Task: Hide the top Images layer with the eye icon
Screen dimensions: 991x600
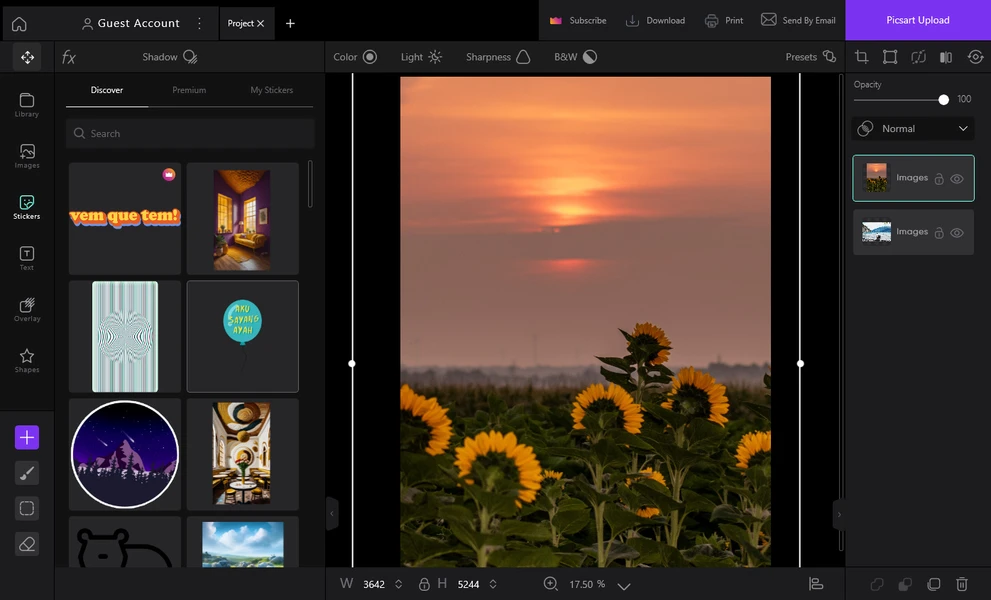Action: pyautogui.click(x=957, y=179)
